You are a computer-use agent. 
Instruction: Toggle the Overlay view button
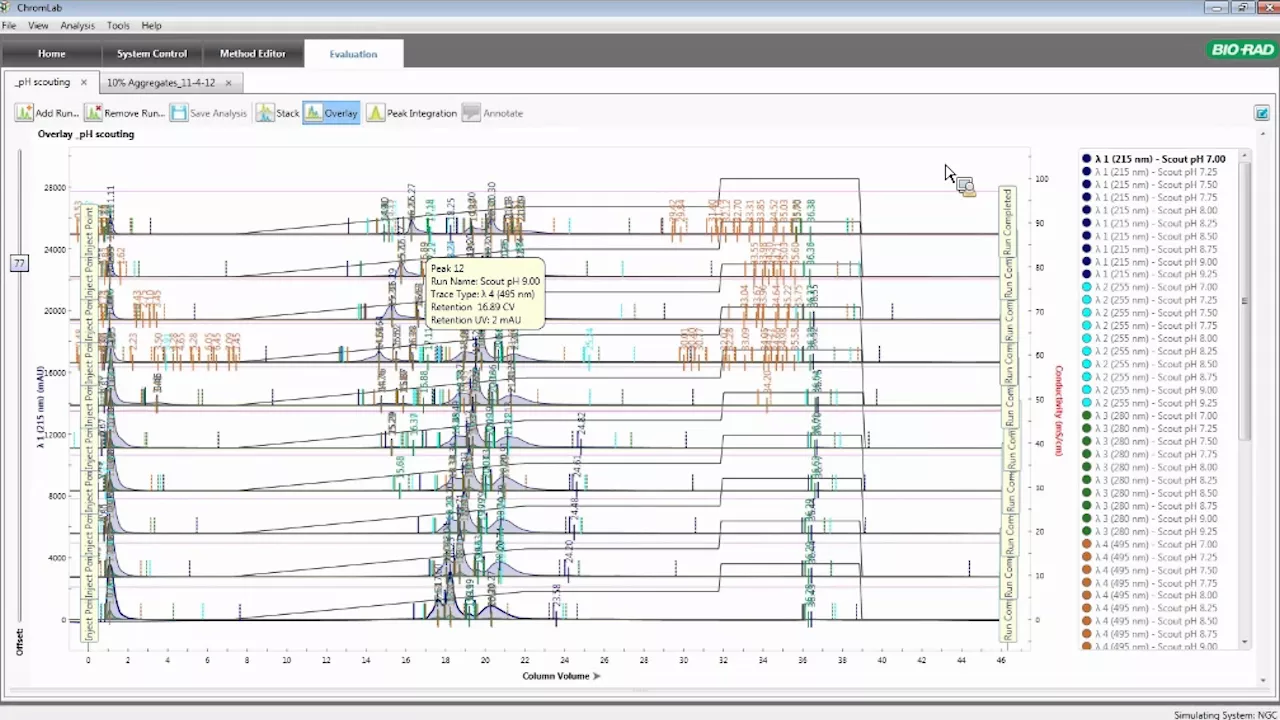pos(331,113)
